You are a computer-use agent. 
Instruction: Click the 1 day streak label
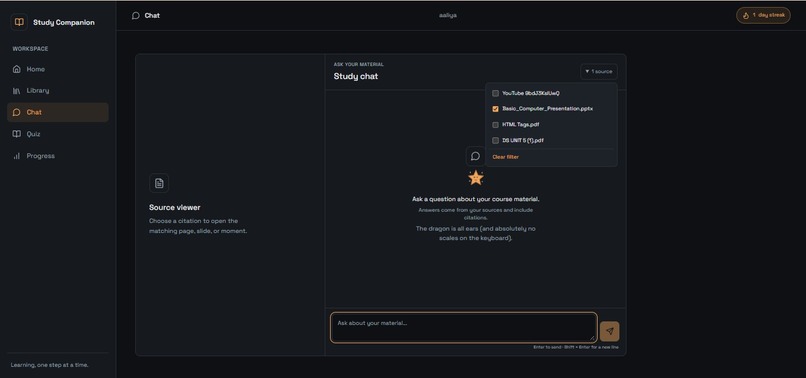(768, 15)
